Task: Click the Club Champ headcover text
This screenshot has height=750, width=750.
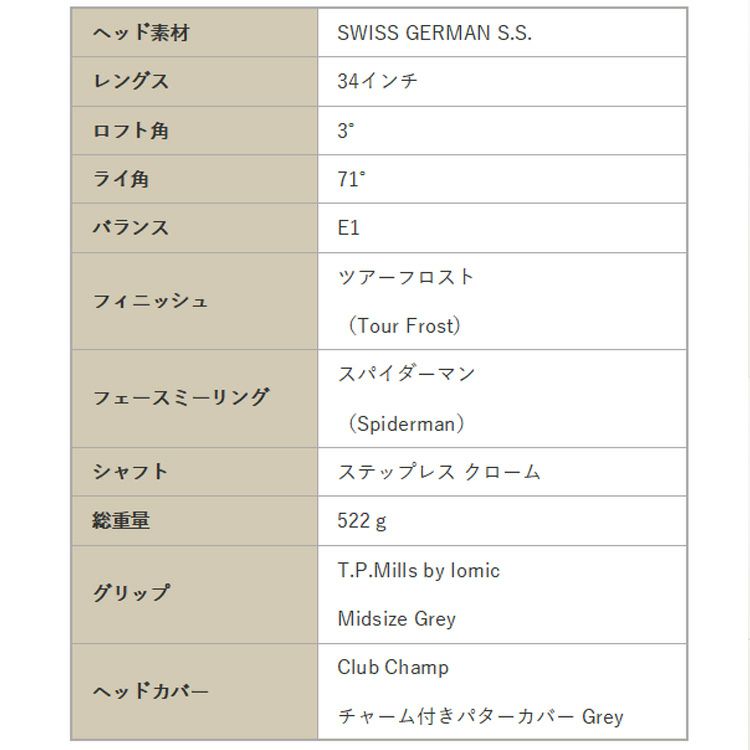Action: [x=393, y=667]
